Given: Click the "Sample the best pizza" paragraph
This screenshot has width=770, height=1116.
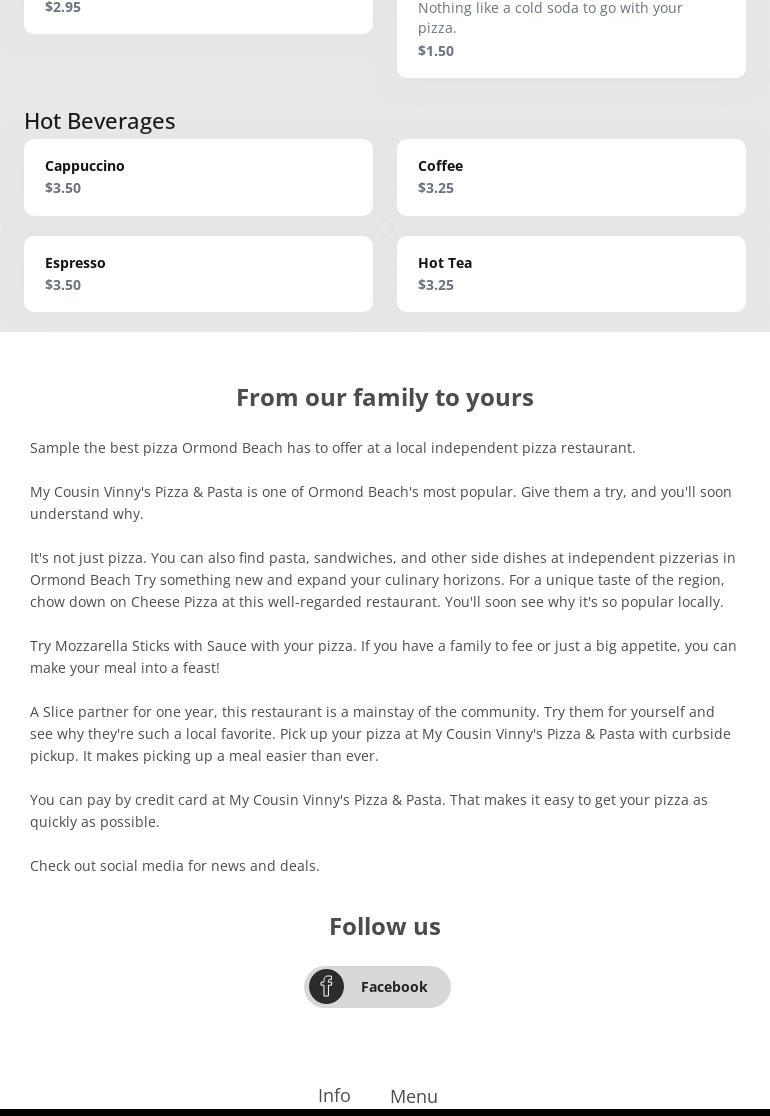Looking at the screenshot, I should click(x=333, y=448).
